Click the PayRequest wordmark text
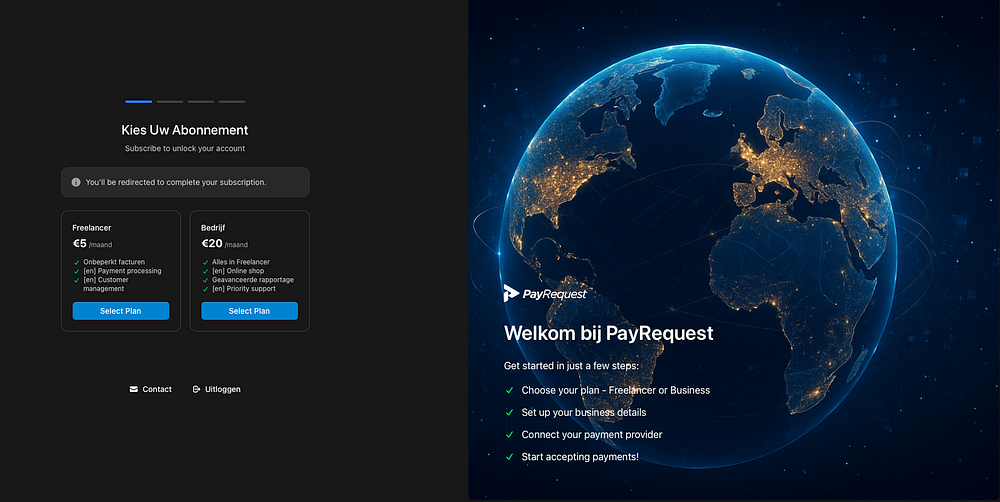This screenshot has height=502, width=1000. tap(555, 294)
